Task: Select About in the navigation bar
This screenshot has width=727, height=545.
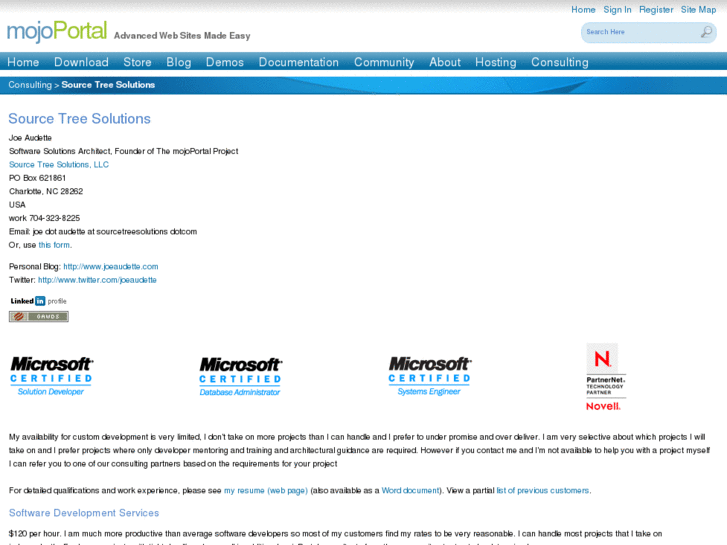Action: tap(445, 62)
